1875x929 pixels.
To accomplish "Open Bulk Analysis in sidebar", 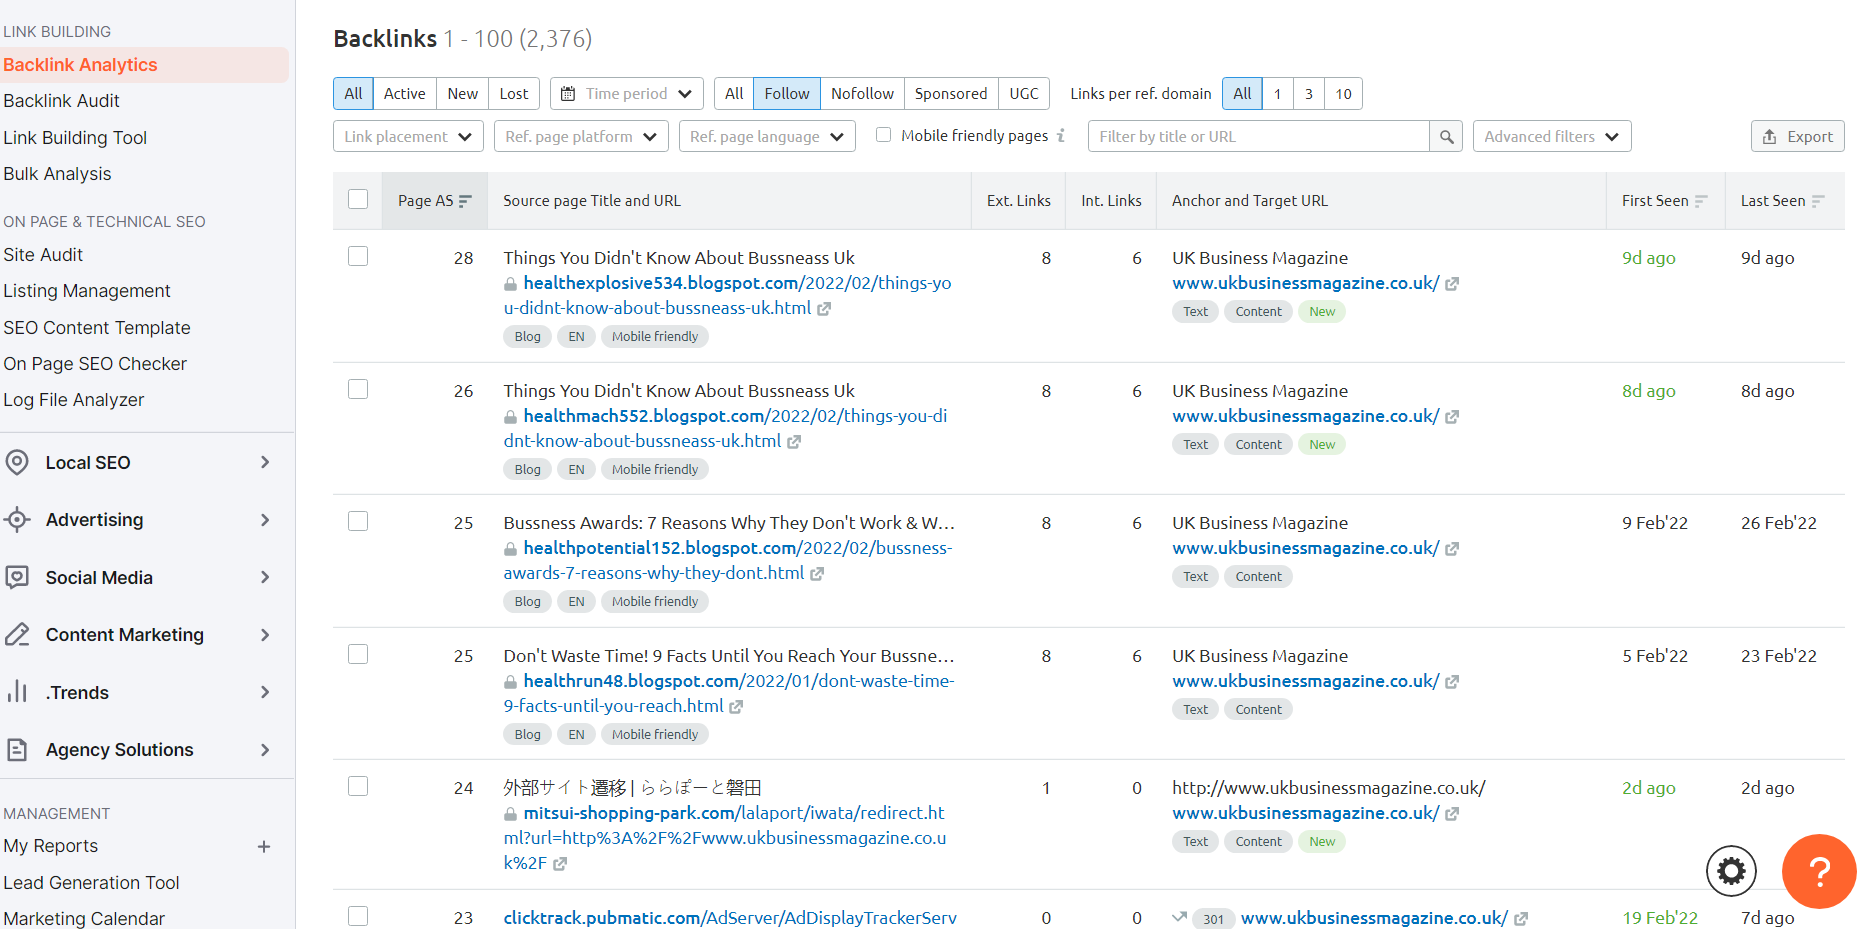I will (x=57, y=174).
